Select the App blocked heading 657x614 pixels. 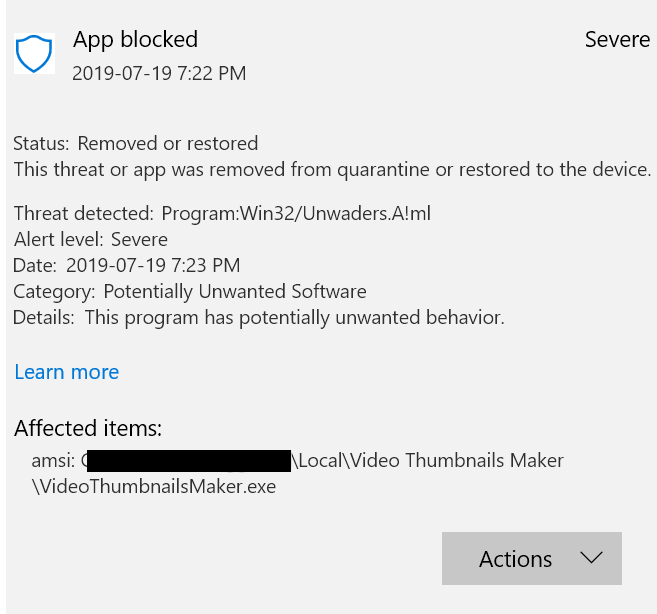[x=135, y=39]
